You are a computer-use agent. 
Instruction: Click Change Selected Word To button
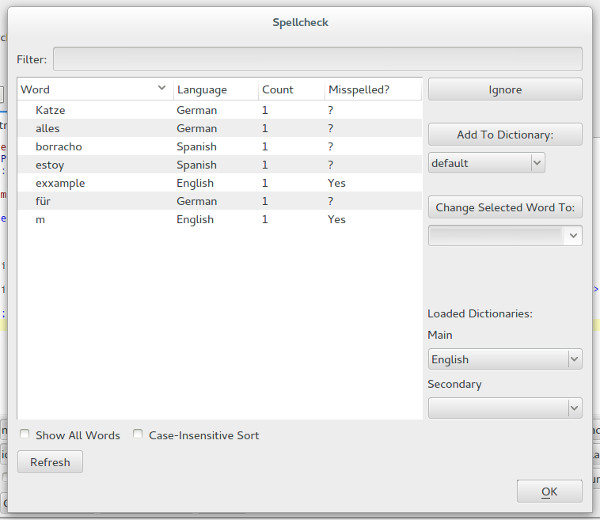point(505,207)
